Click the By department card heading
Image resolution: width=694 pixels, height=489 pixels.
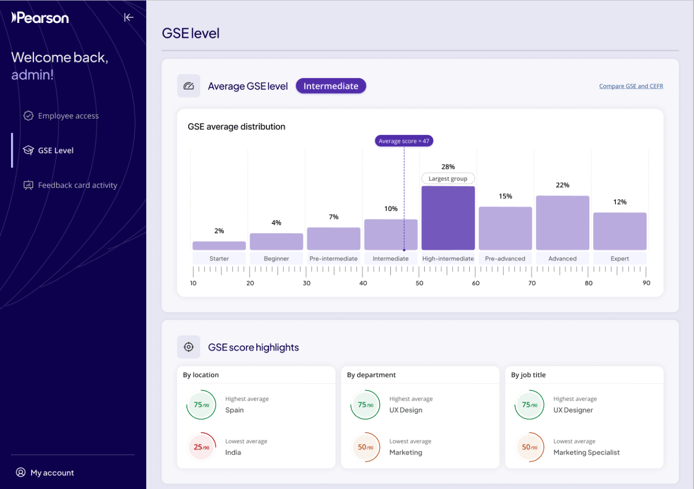(x=371, y=375)
